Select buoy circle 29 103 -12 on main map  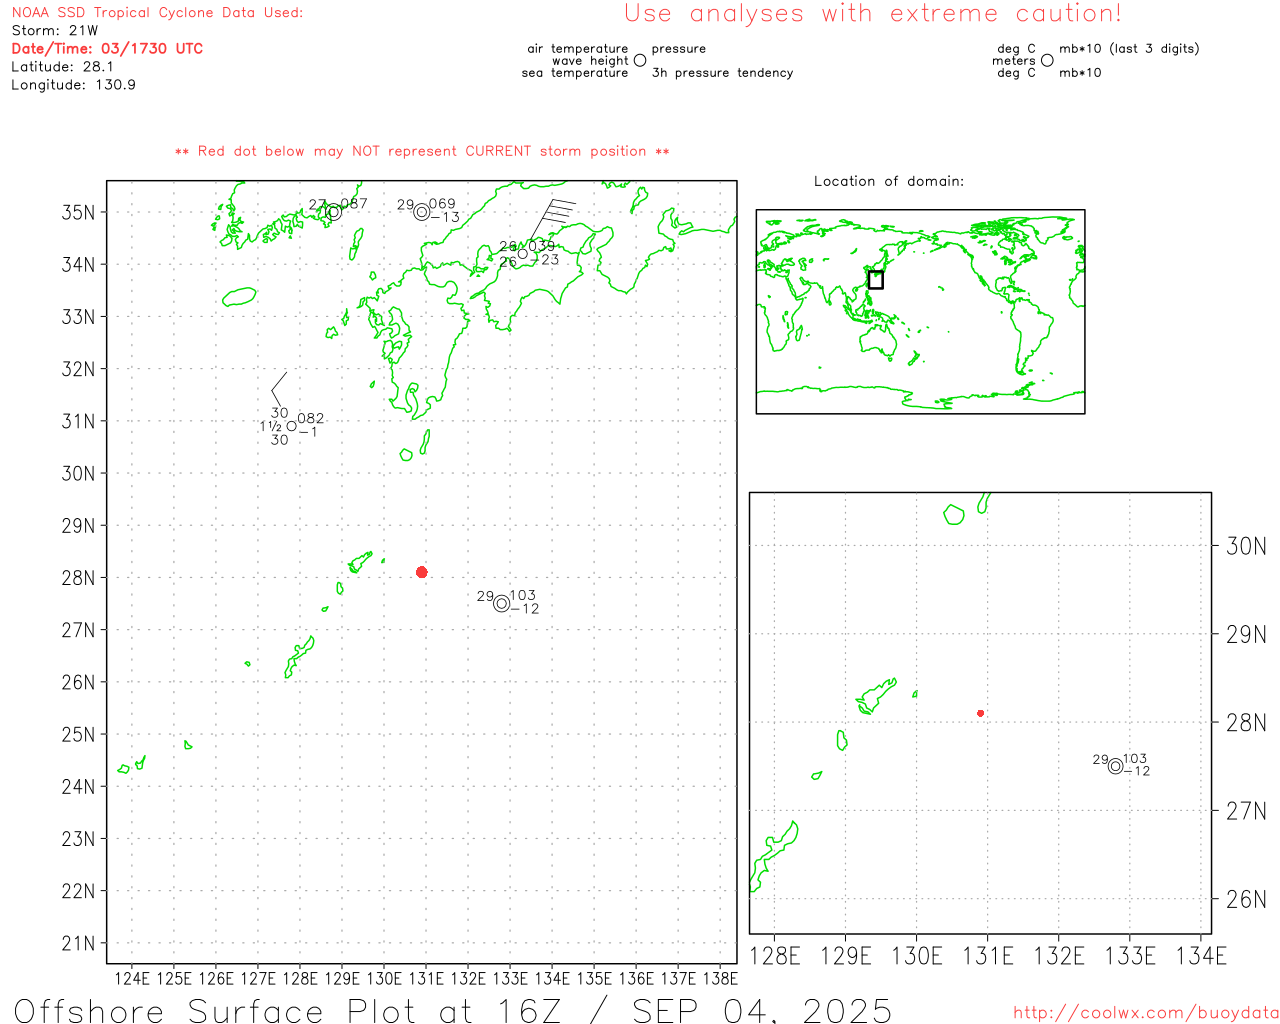click(501, 603)
